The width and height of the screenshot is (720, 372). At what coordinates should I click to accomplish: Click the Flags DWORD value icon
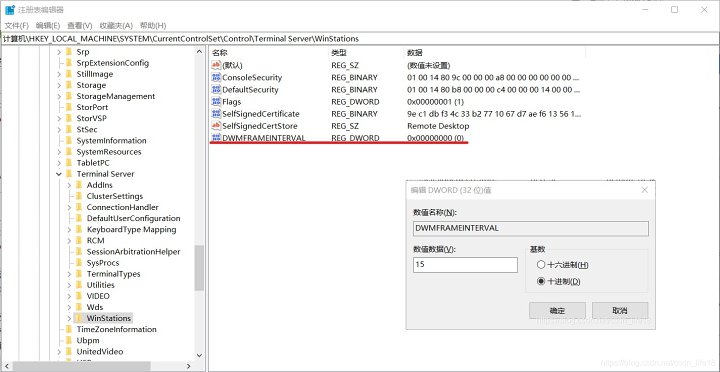point(216,101)
